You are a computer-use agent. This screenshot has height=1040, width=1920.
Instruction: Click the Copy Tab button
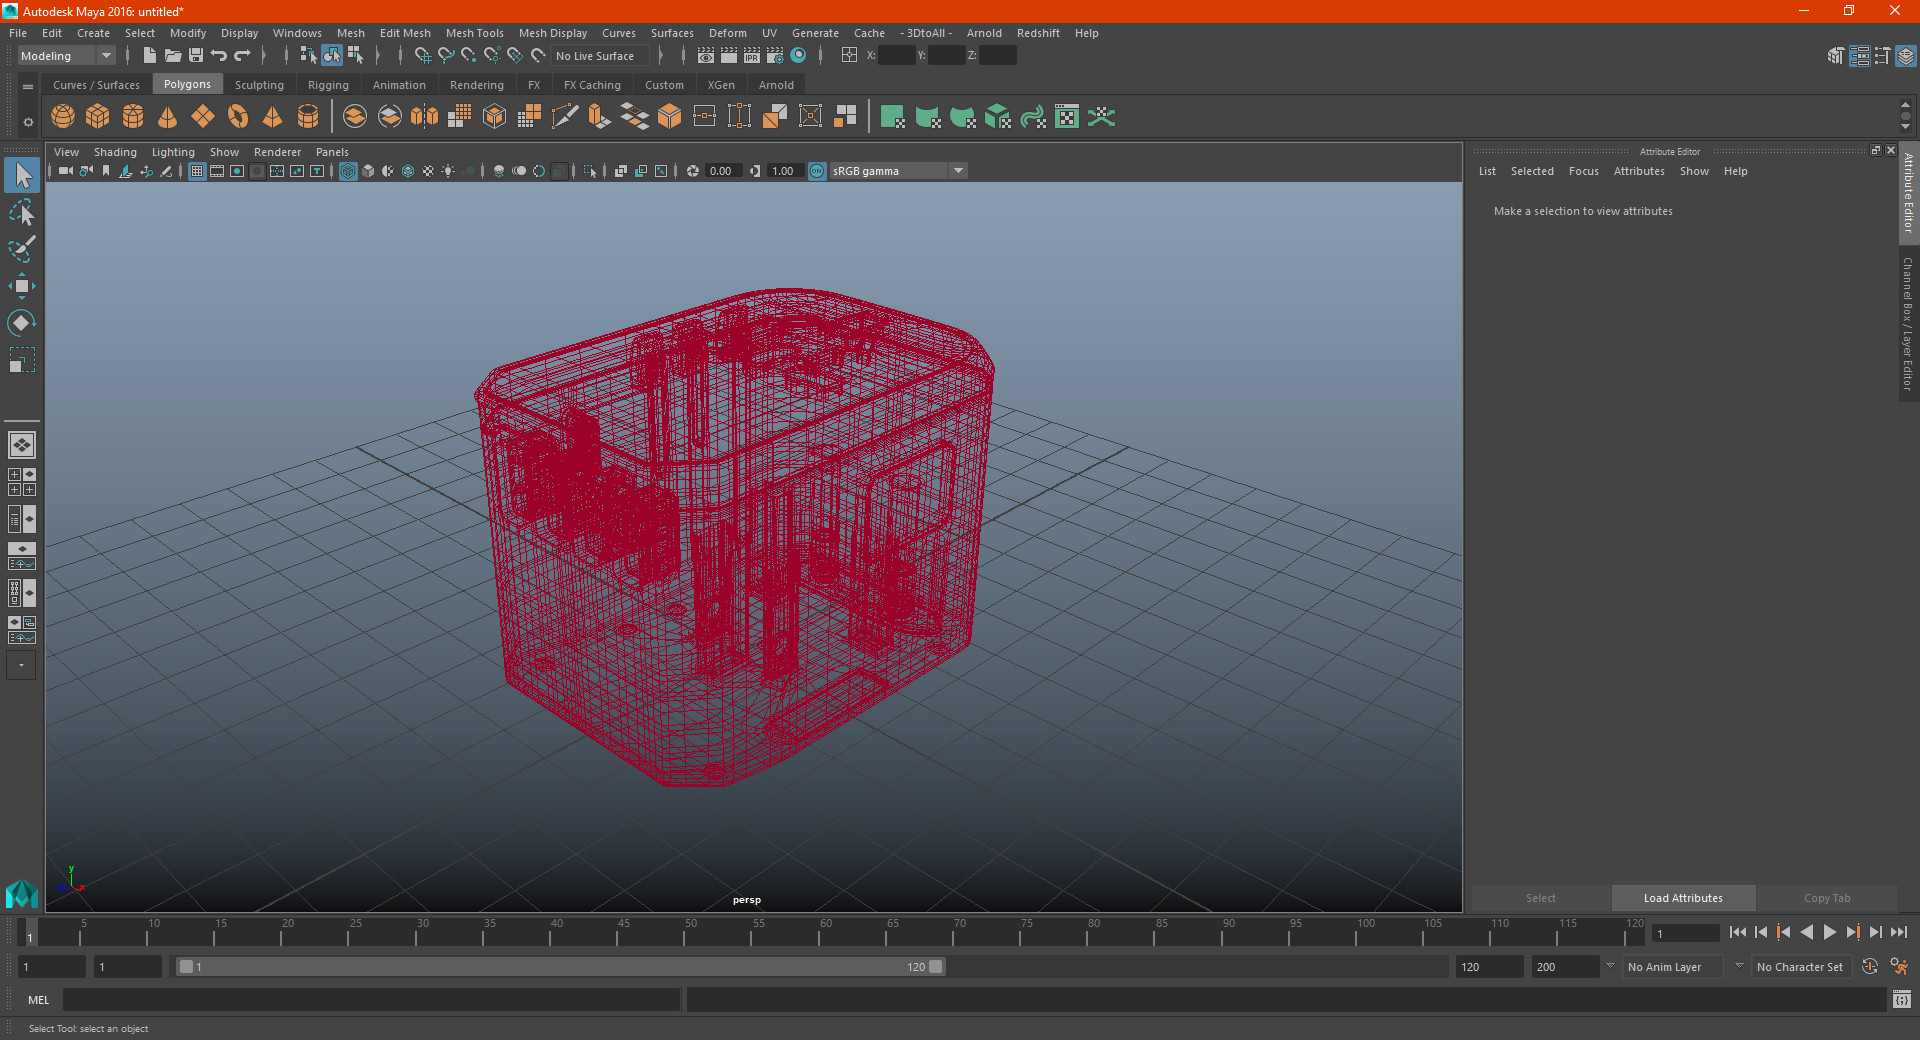coord(1827,898)
